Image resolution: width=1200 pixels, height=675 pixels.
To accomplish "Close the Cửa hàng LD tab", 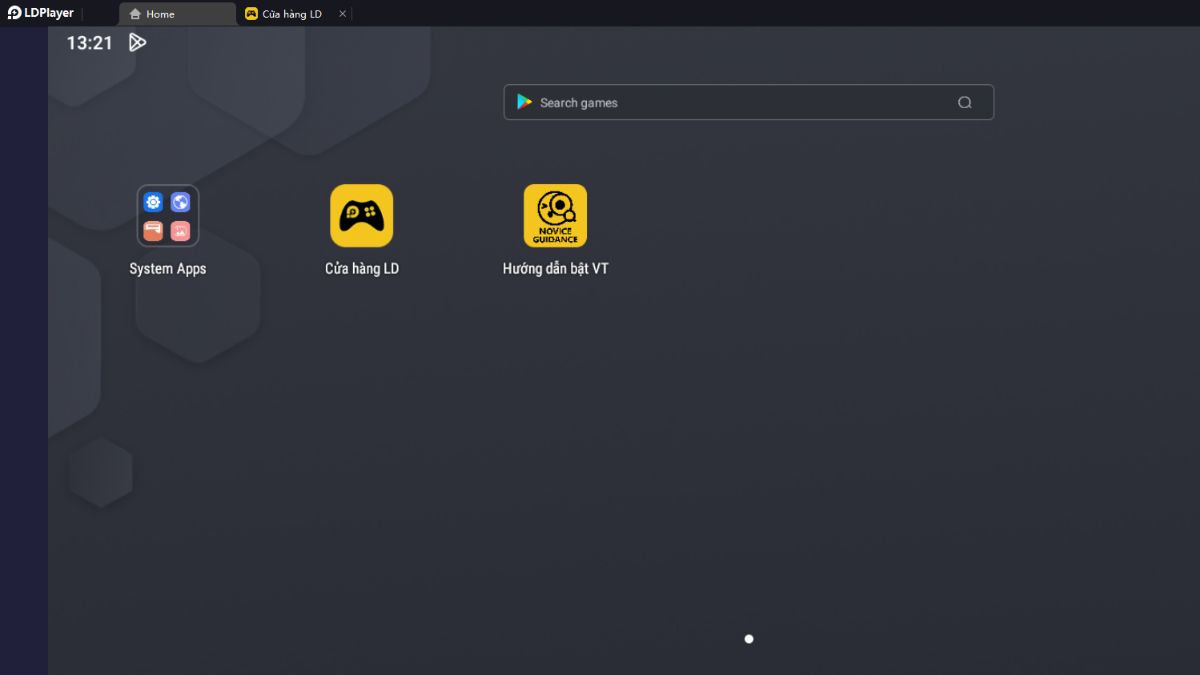I will click(x=343, y=14).
